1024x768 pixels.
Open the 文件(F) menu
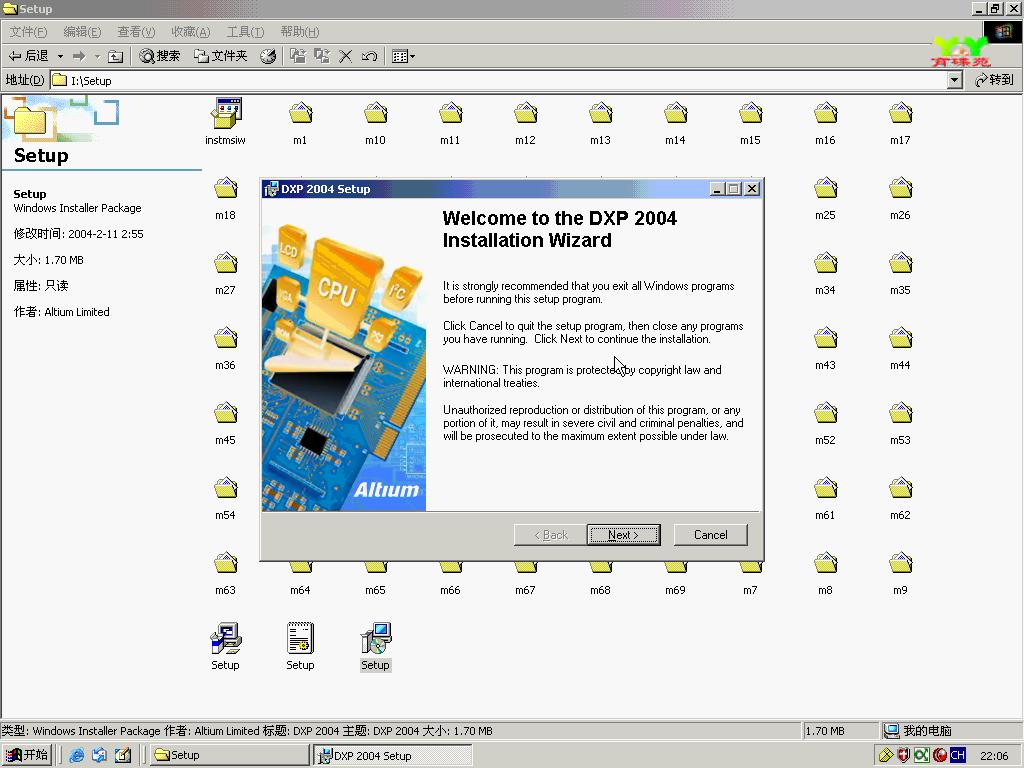tap(28, 31)
